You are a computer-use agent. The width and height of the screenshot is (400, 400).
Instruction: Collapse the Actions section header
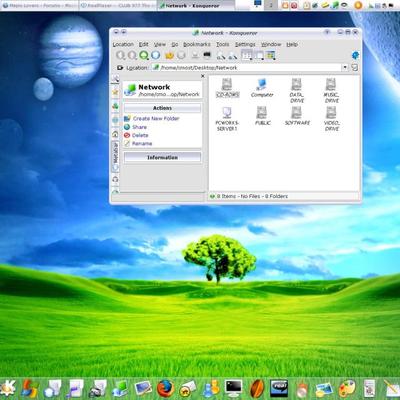pos(162,108)
